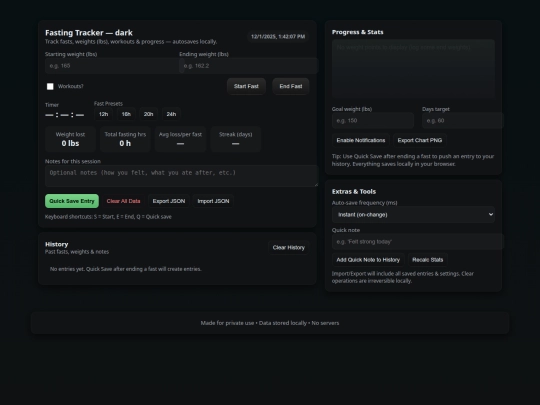Export data with Export JSON
Viewport: 540px width, 405px height.
(x=169, y=201)
